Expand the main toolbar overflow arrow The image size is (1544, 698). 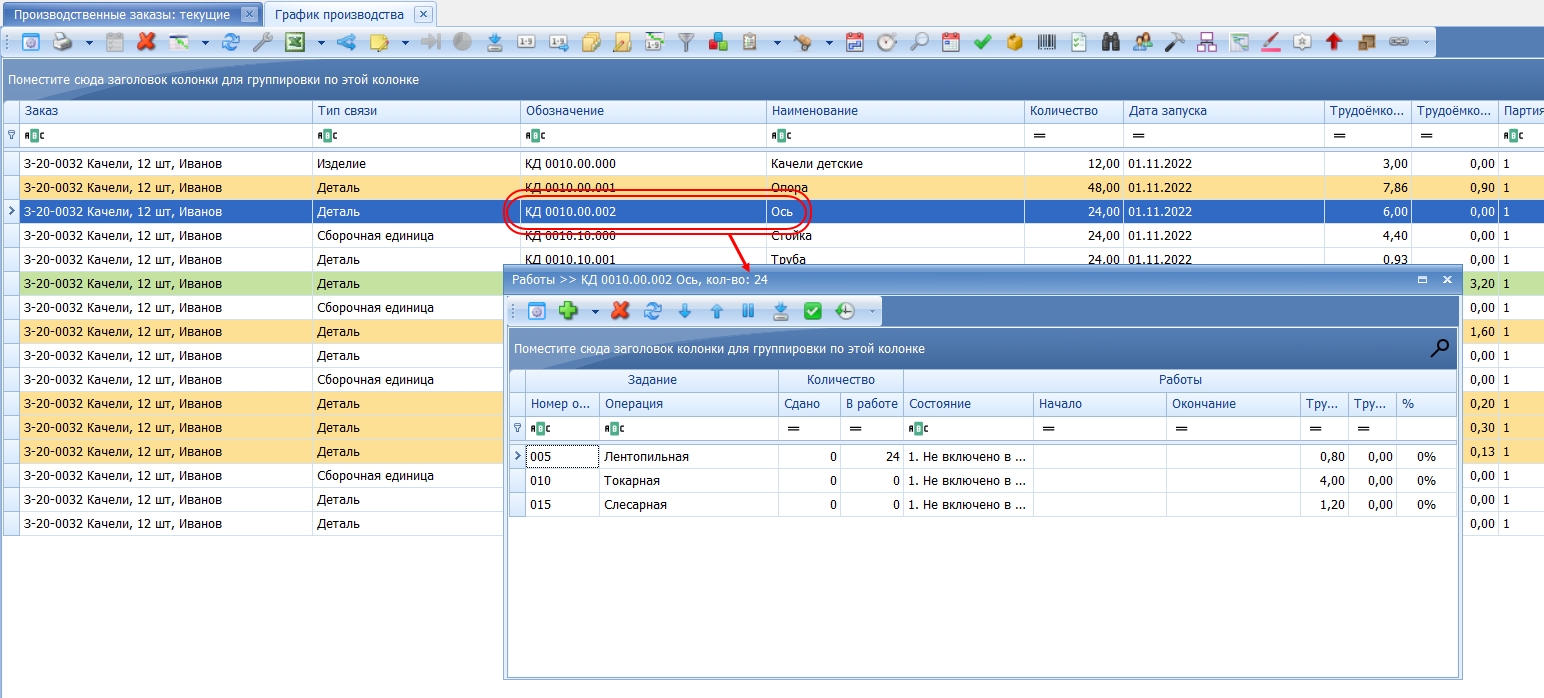[1427, 42]
